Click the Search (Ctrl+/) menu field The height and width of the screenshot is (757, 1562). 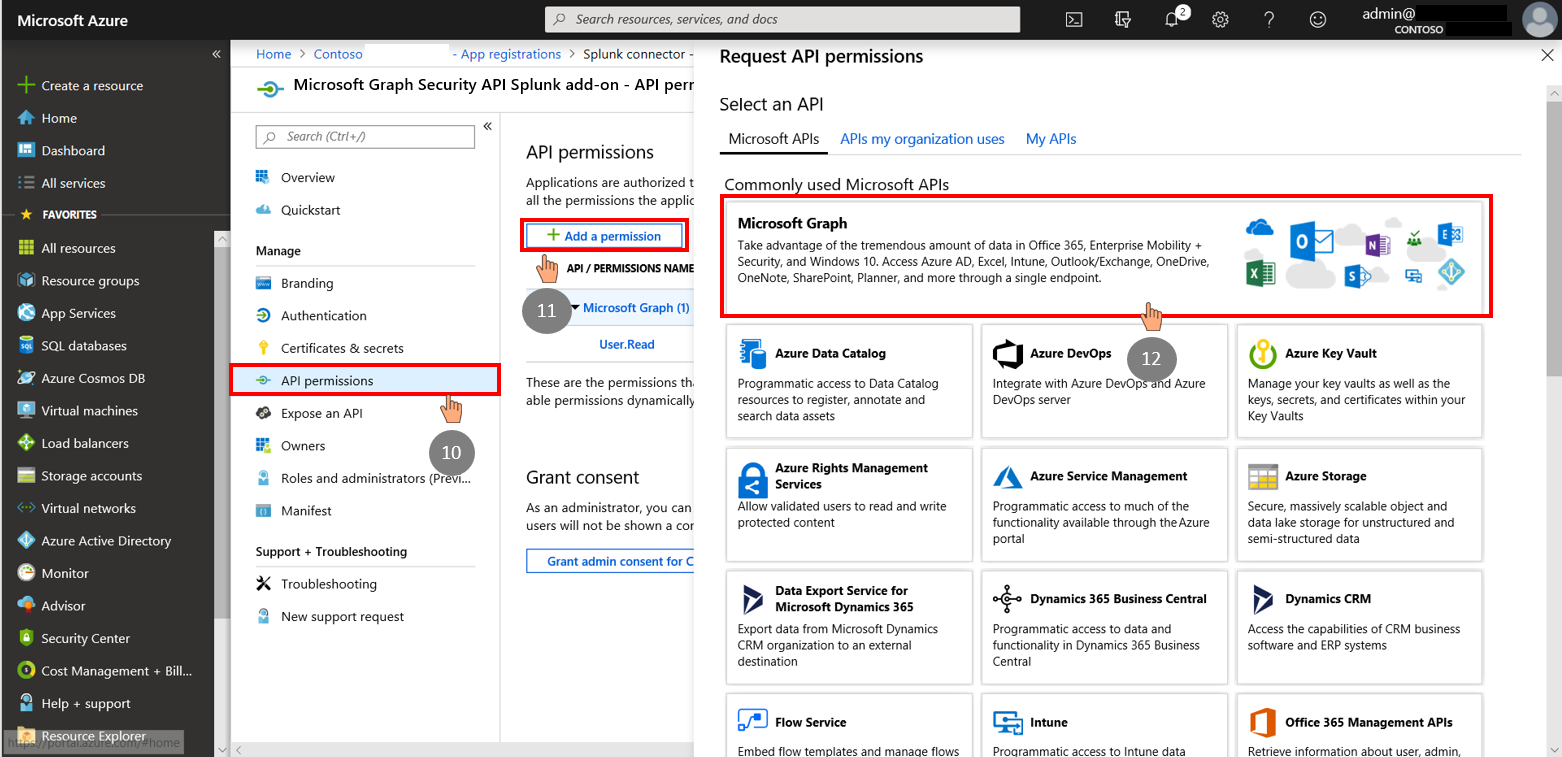pyautogui.click(x=365, y=137)
